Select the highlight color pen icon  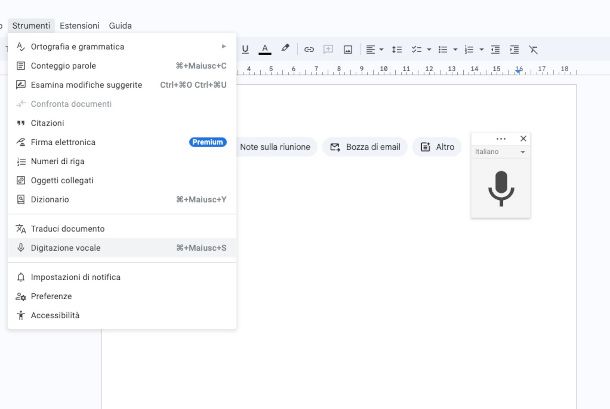click(x=285, y=48)
